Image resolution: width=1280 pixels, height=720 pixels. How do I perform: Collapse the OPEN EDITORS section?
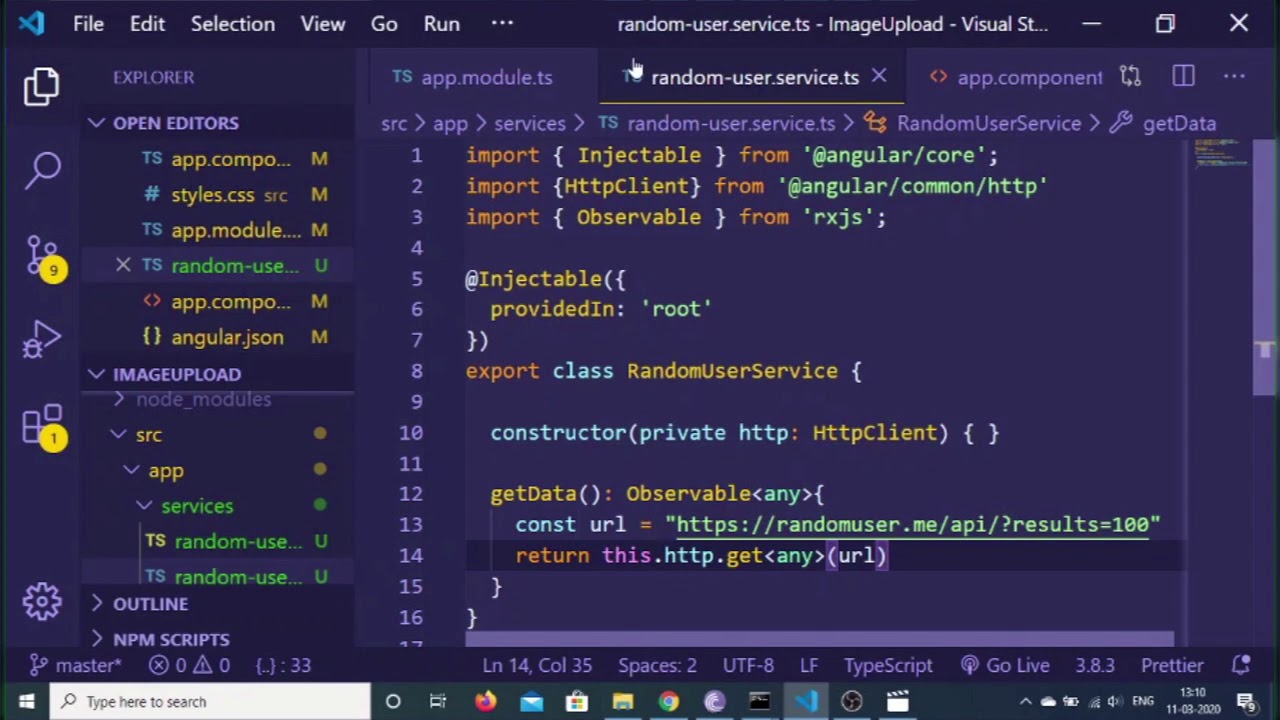pyautogui.click(x=97, y=123)
